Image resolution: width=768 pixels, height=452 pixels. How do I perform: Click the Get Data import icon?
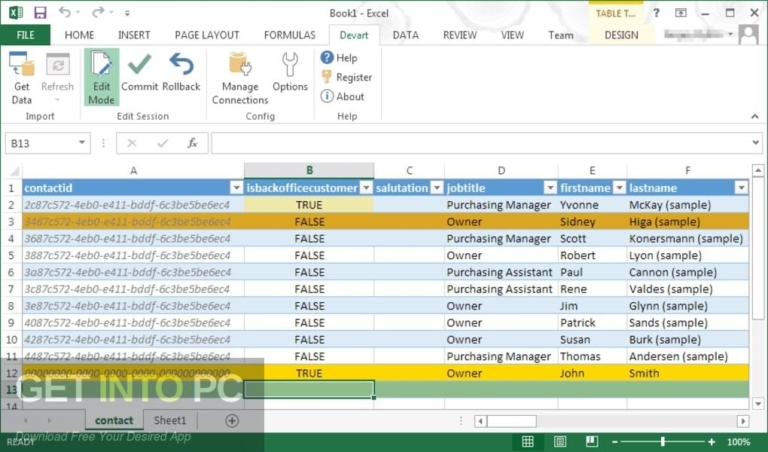pos(22,78)
